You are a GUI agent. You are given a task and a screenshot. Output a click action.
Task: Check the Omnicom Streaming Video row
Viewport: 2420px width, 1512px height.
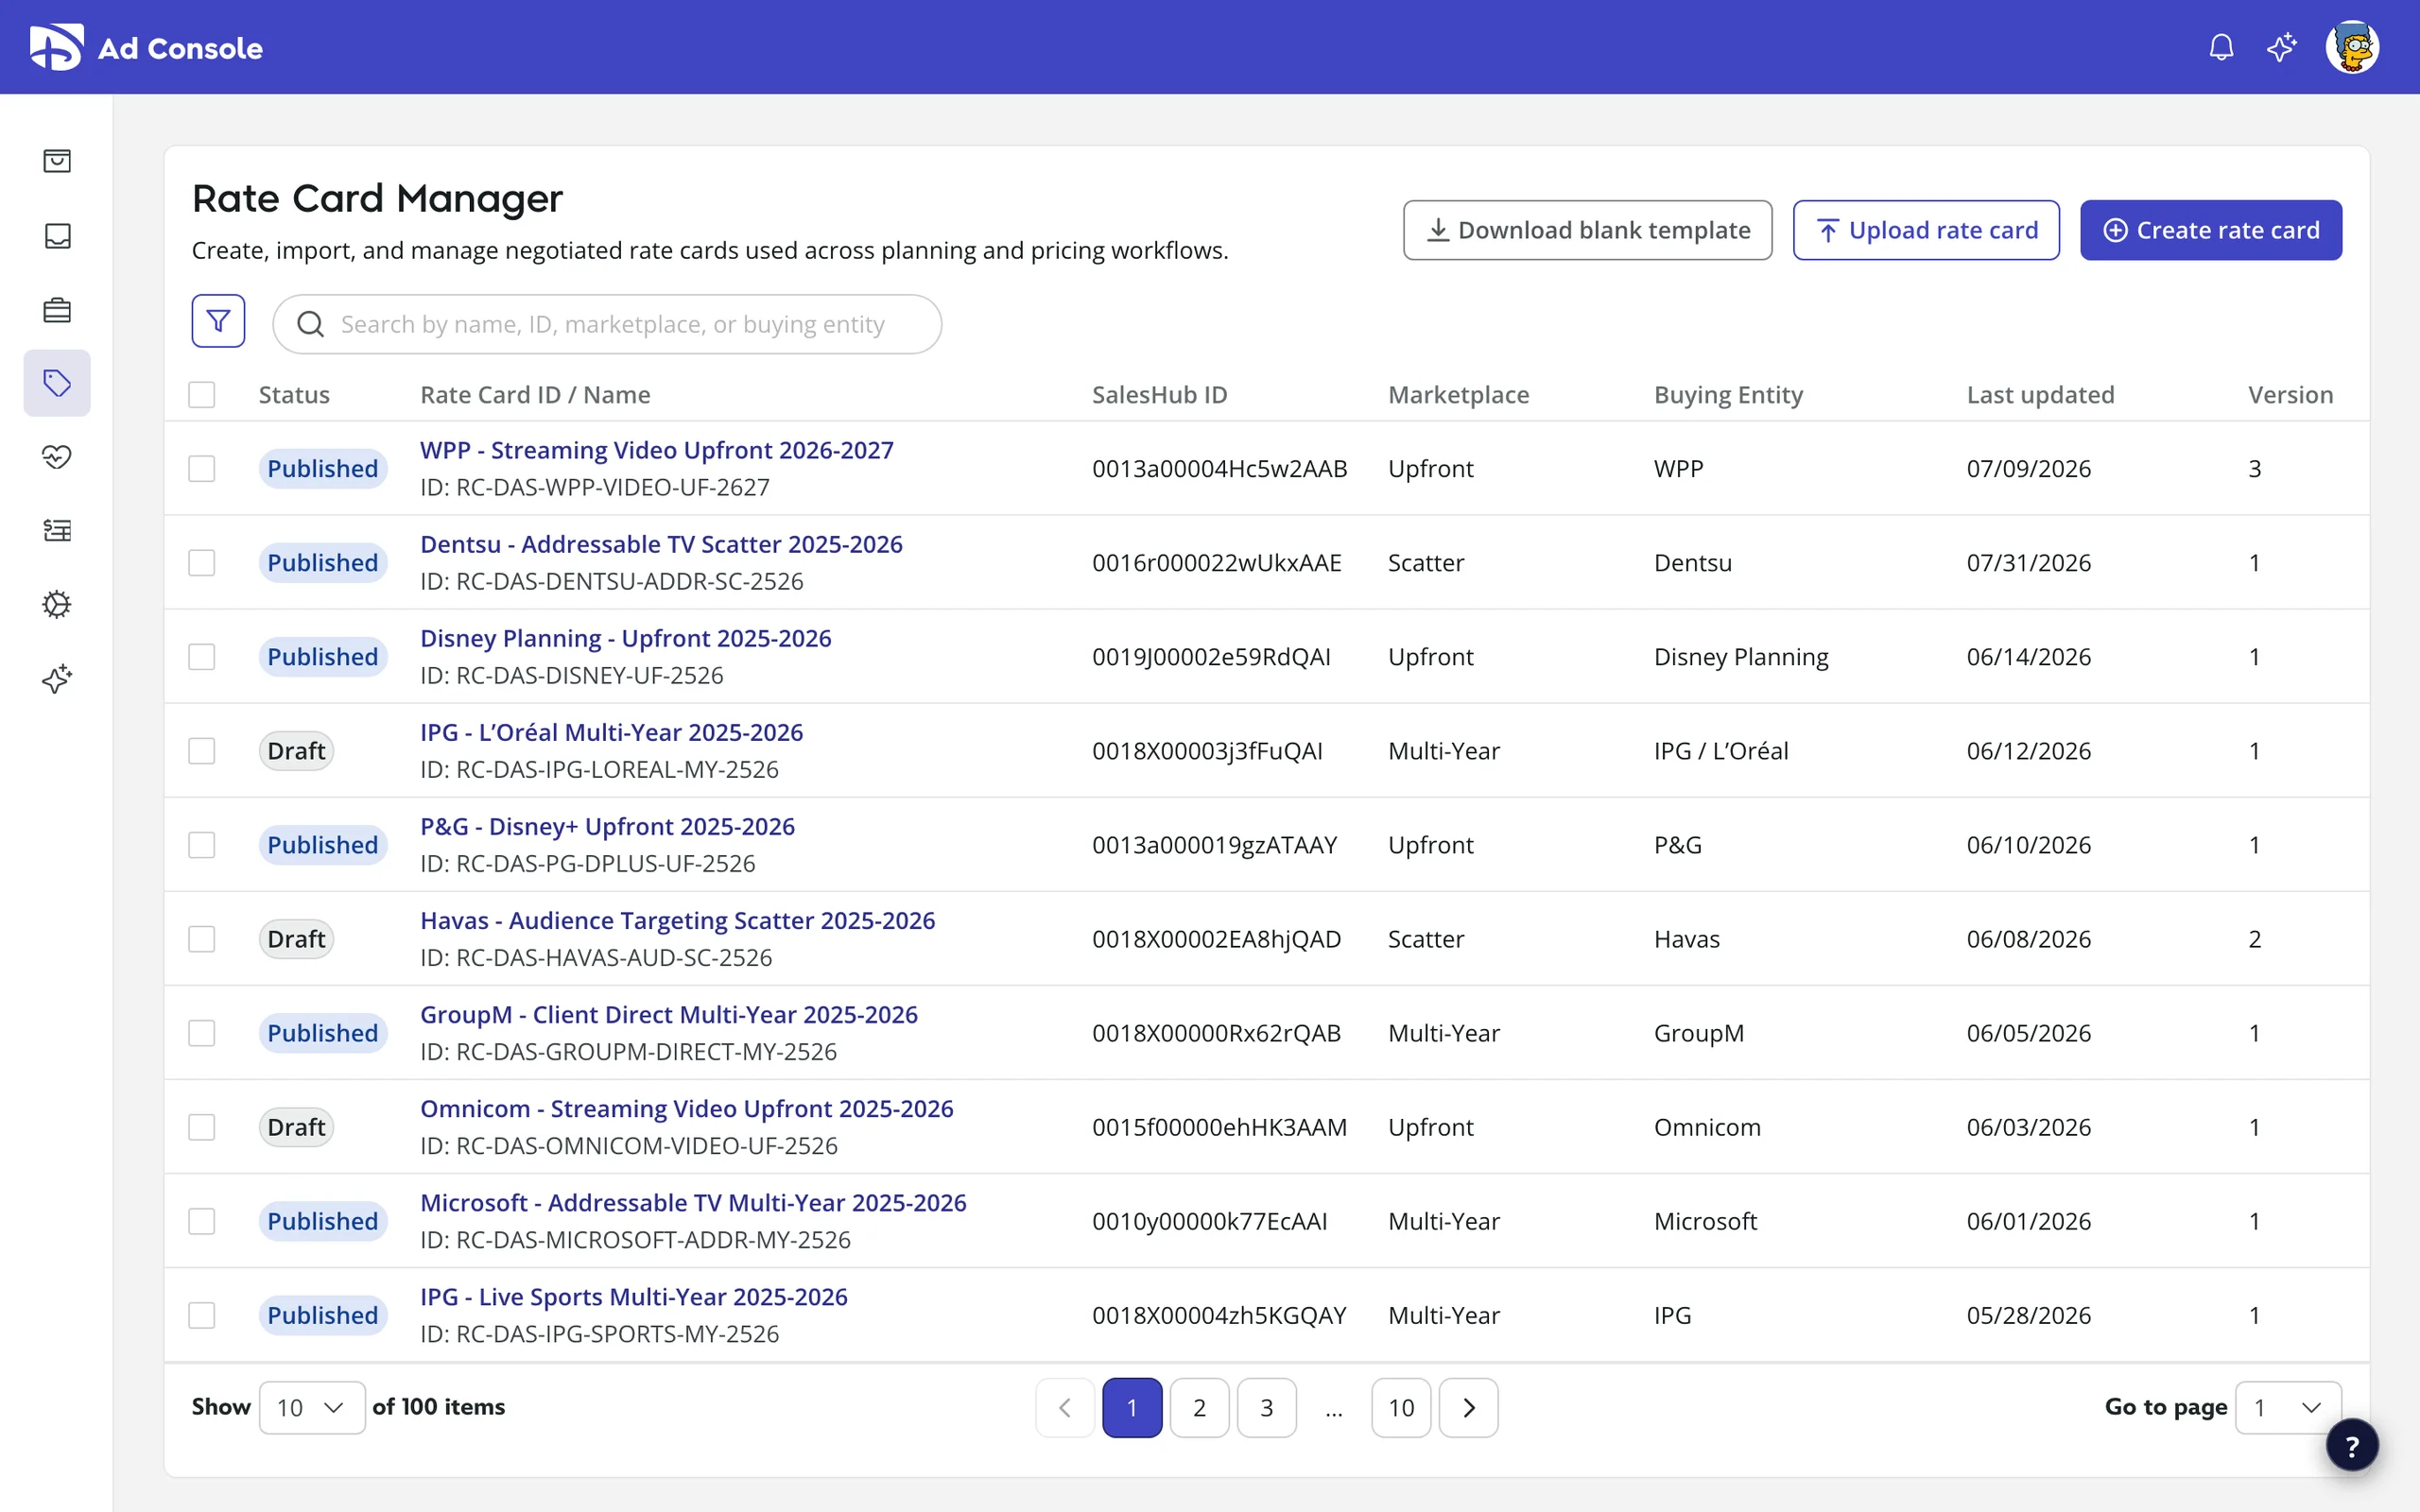202,1127
